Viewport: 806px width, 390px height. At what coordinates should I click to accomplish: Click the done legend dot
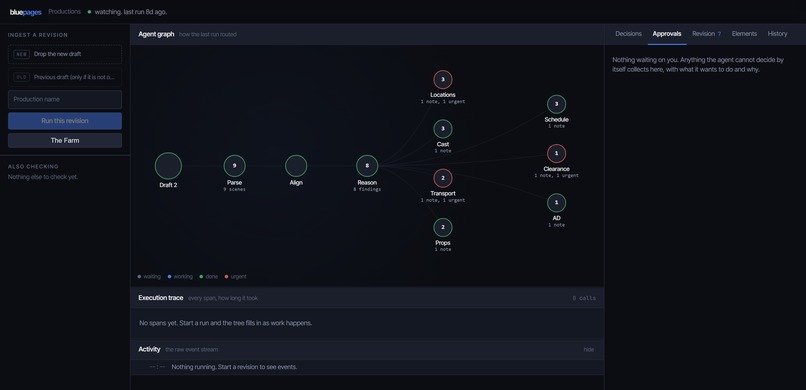201,276
